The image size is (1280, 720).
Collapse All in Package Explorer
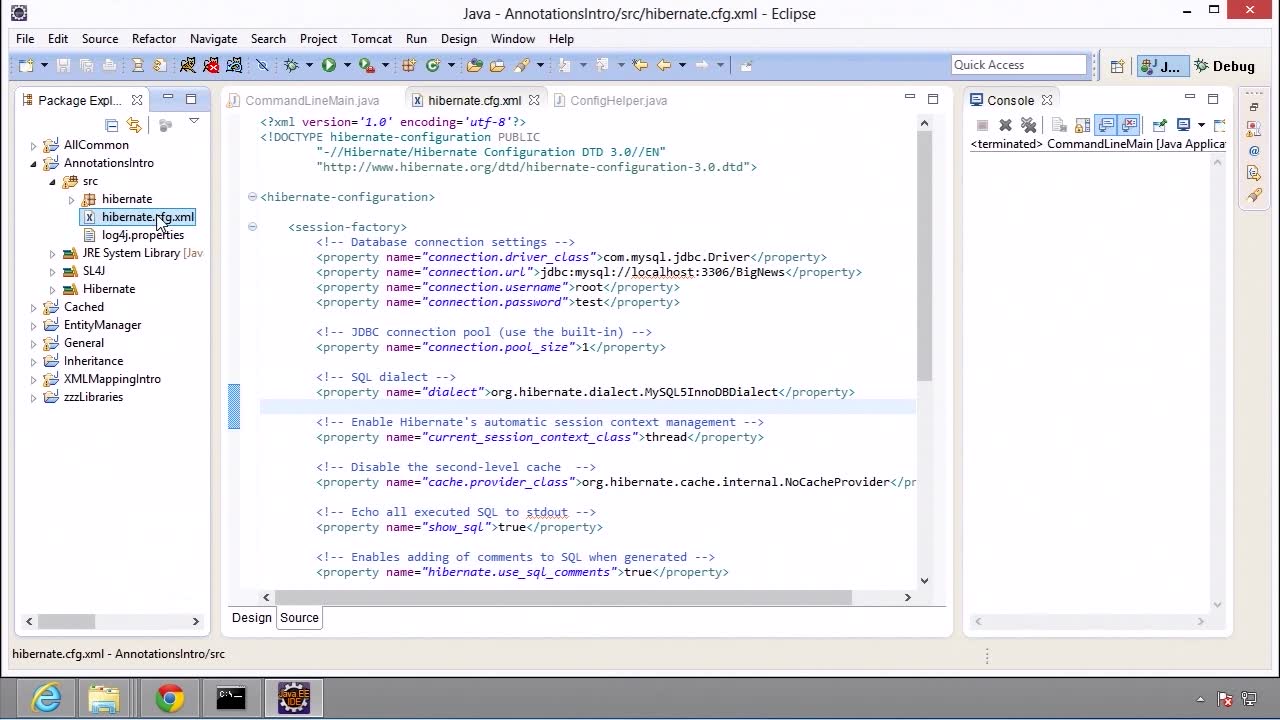[112, 125]
